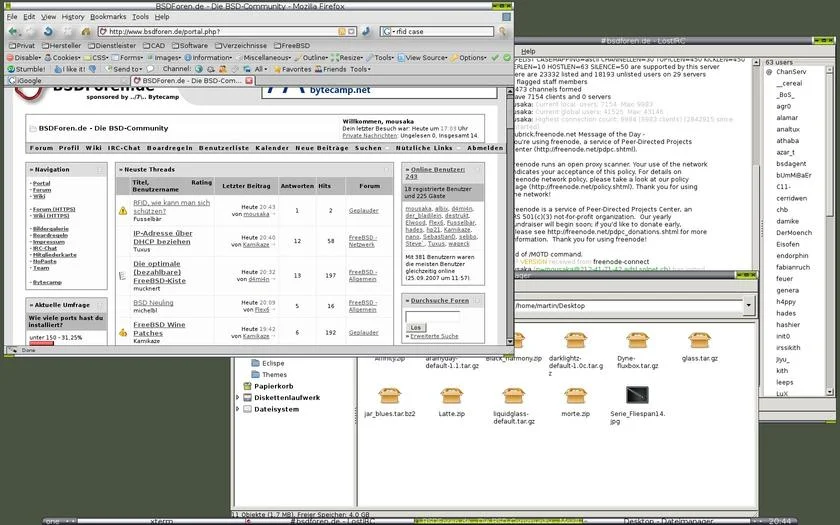Open the Disable dropdown in Web Developer toolbar
The image size is (840, 525).
tap(24, 57)
